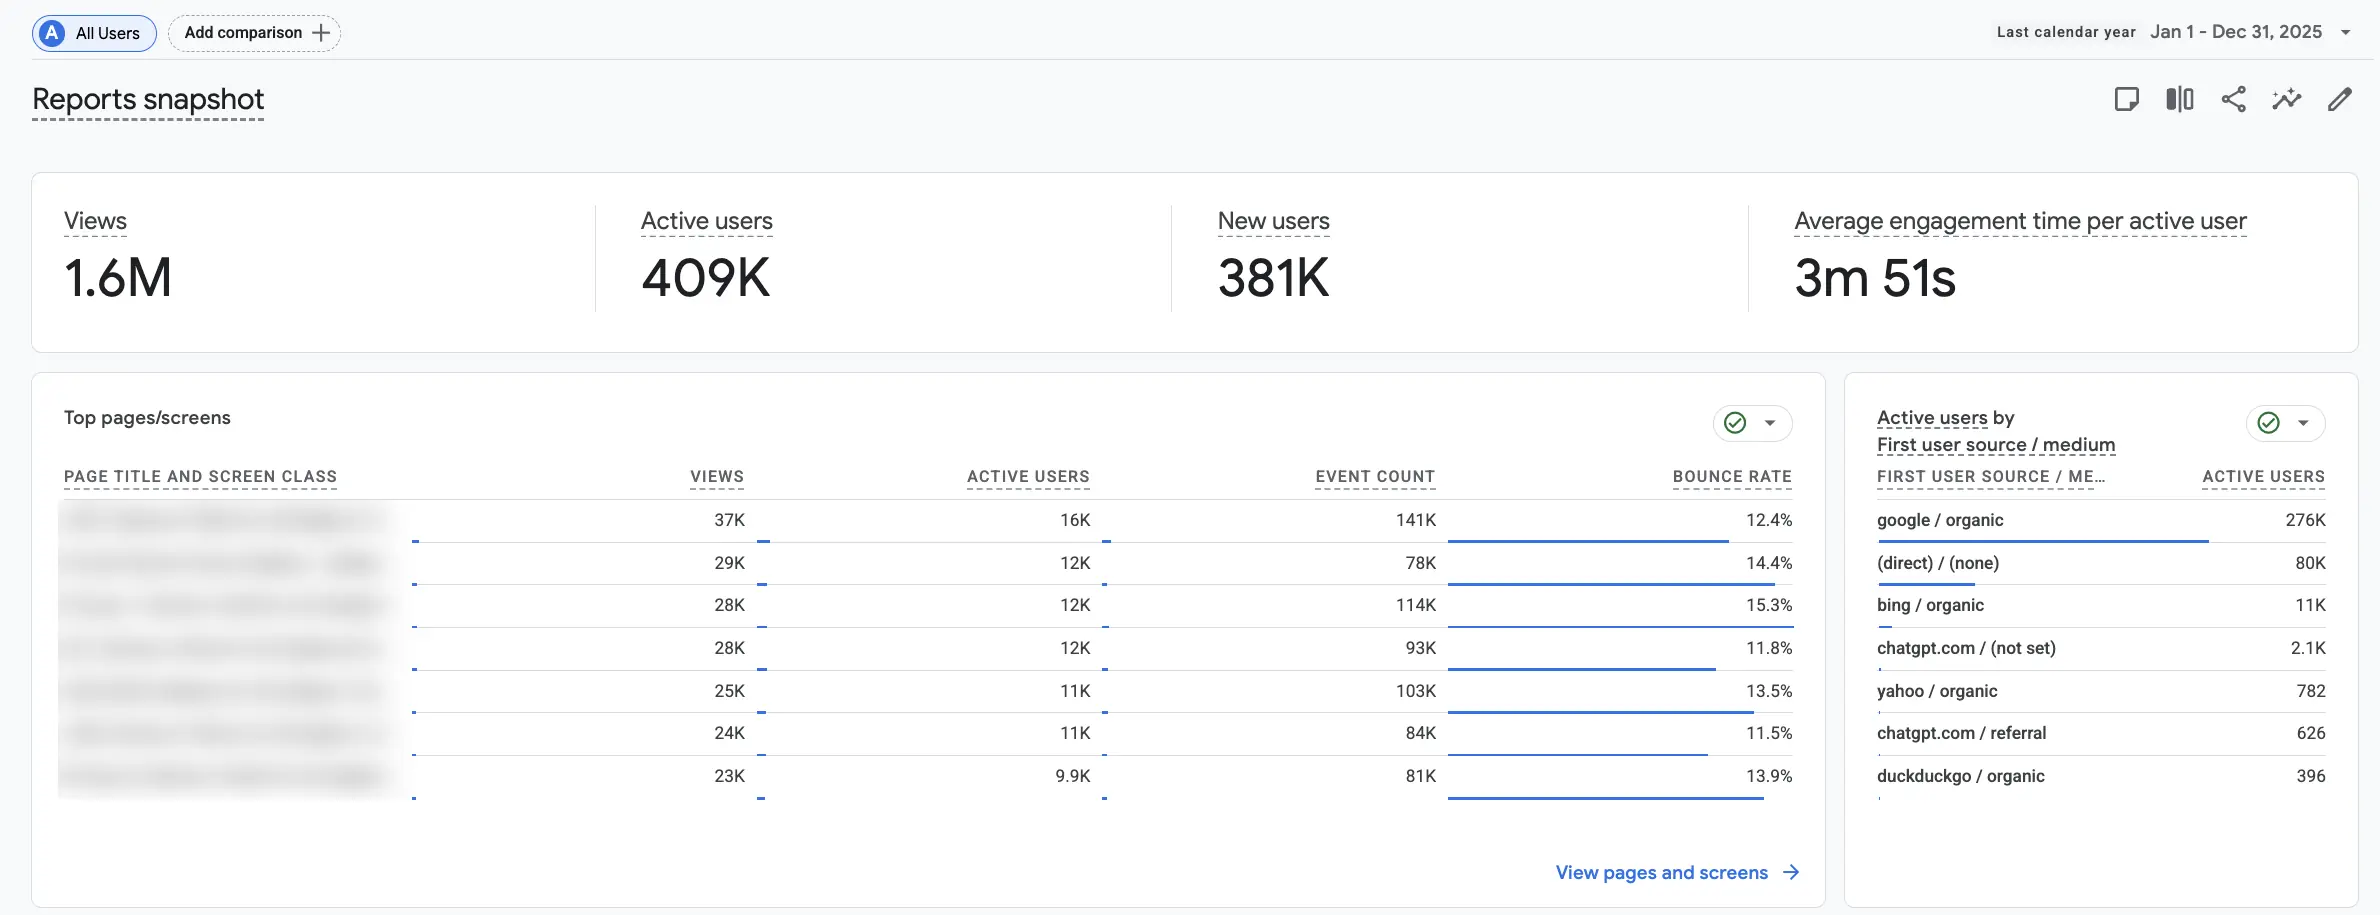Open the First user source / medium dimension selector
The image size is (2380, 915).
tap(1996, 444)
